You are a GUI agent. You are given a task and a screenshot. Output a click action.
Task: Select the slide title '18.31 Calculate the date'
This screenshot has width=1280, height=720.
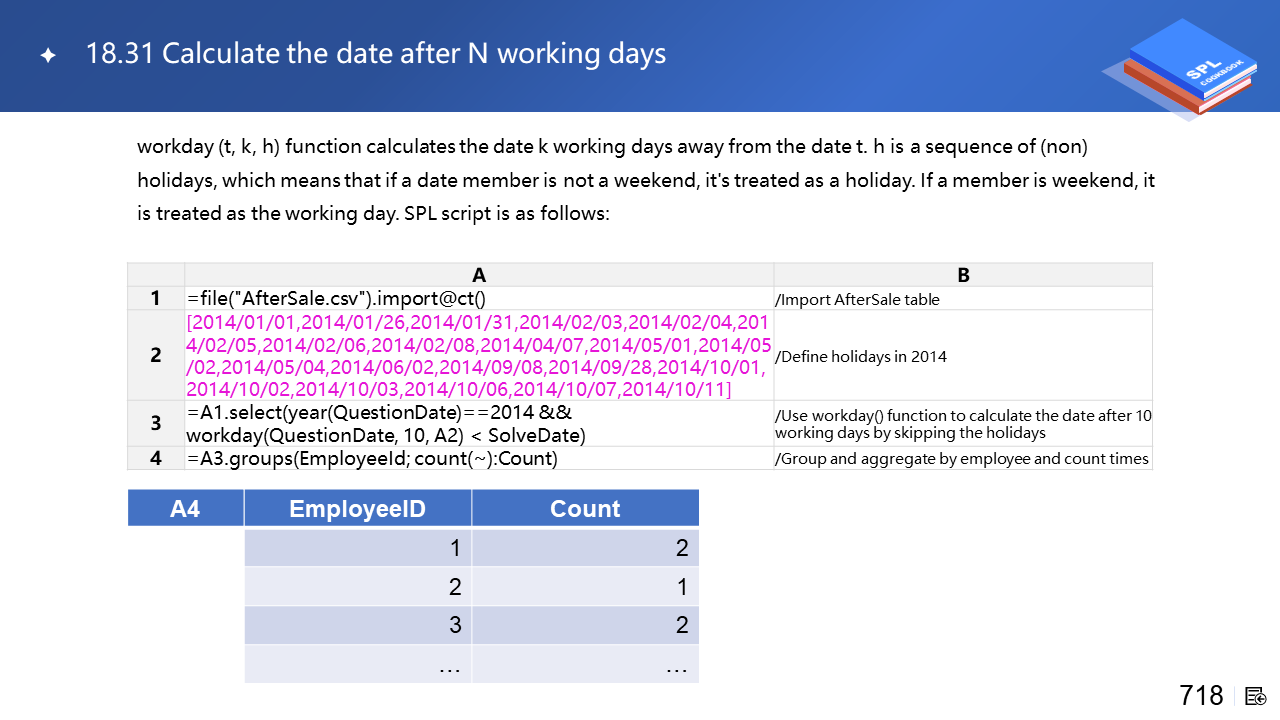coord(376,54)
